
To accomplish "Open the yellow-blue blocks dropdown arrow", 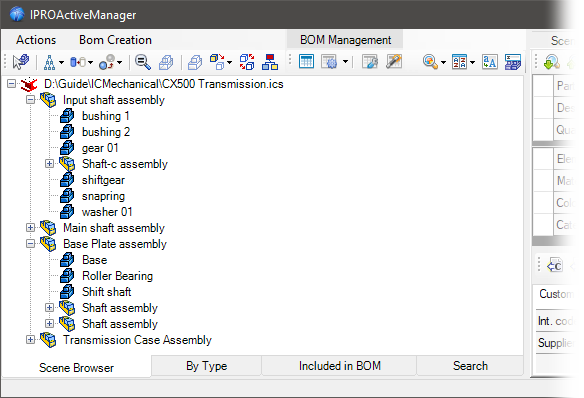I will [229, 62].
